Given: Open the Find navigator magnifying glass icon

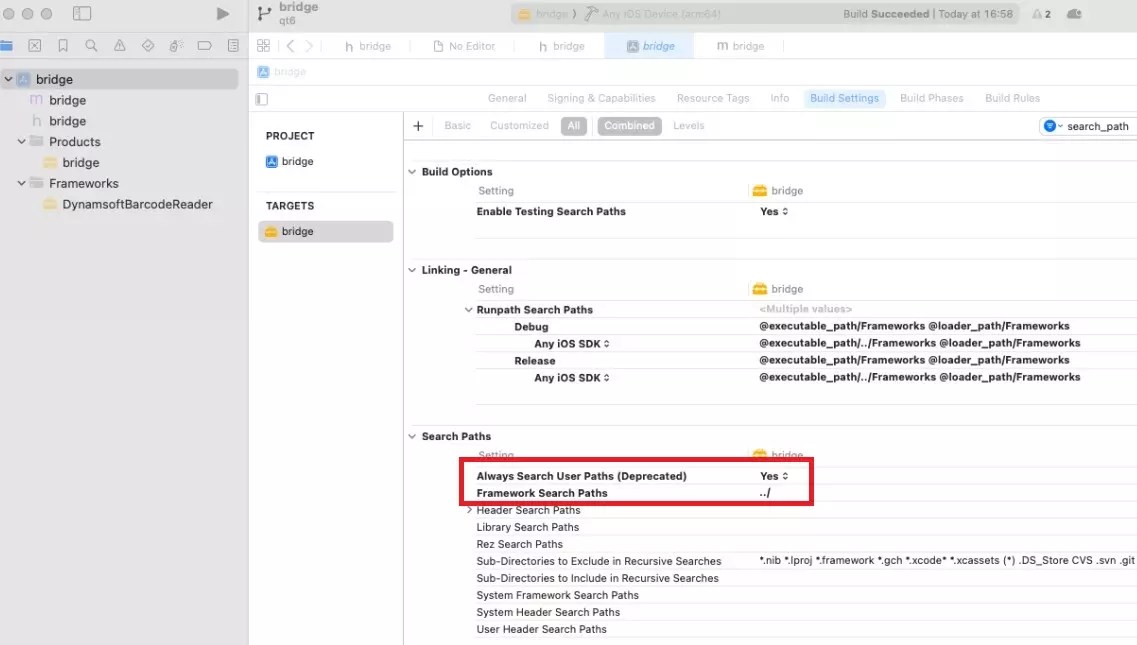Looking at the screenshot, I should coord(90,46).
